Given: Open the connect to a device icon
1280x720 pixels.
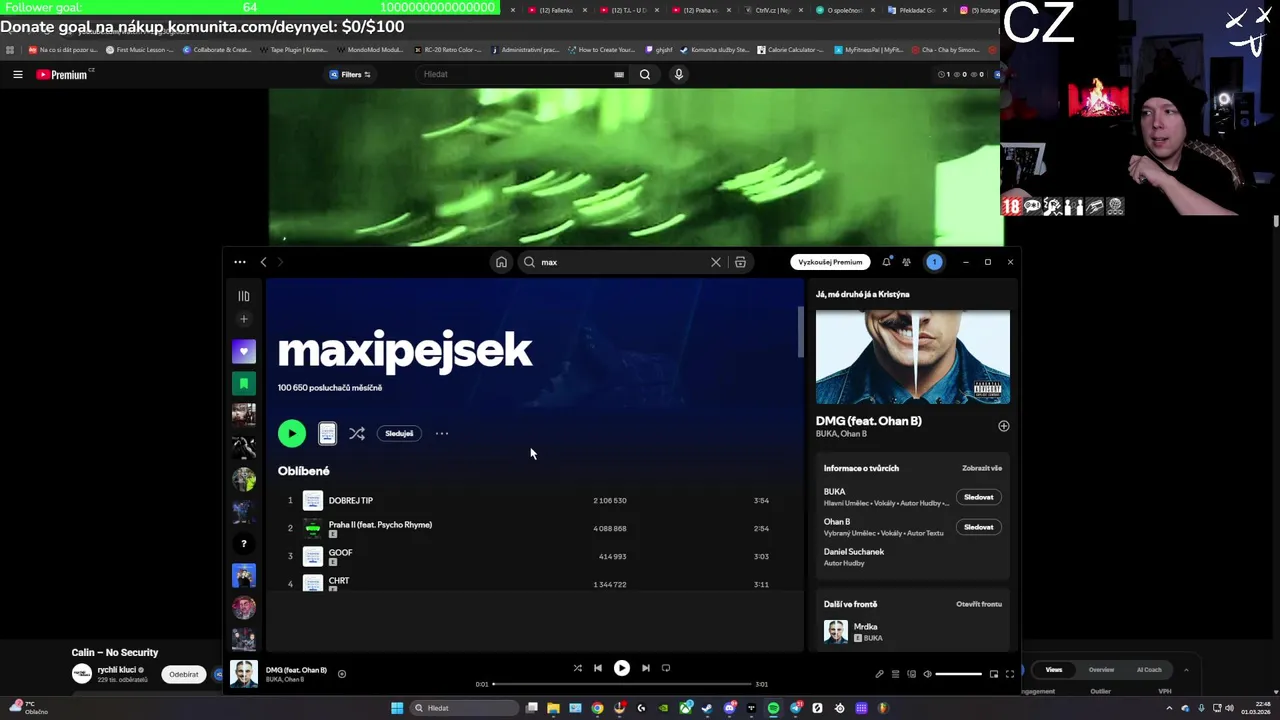Looking at the screenshot, I should (911, 674).
